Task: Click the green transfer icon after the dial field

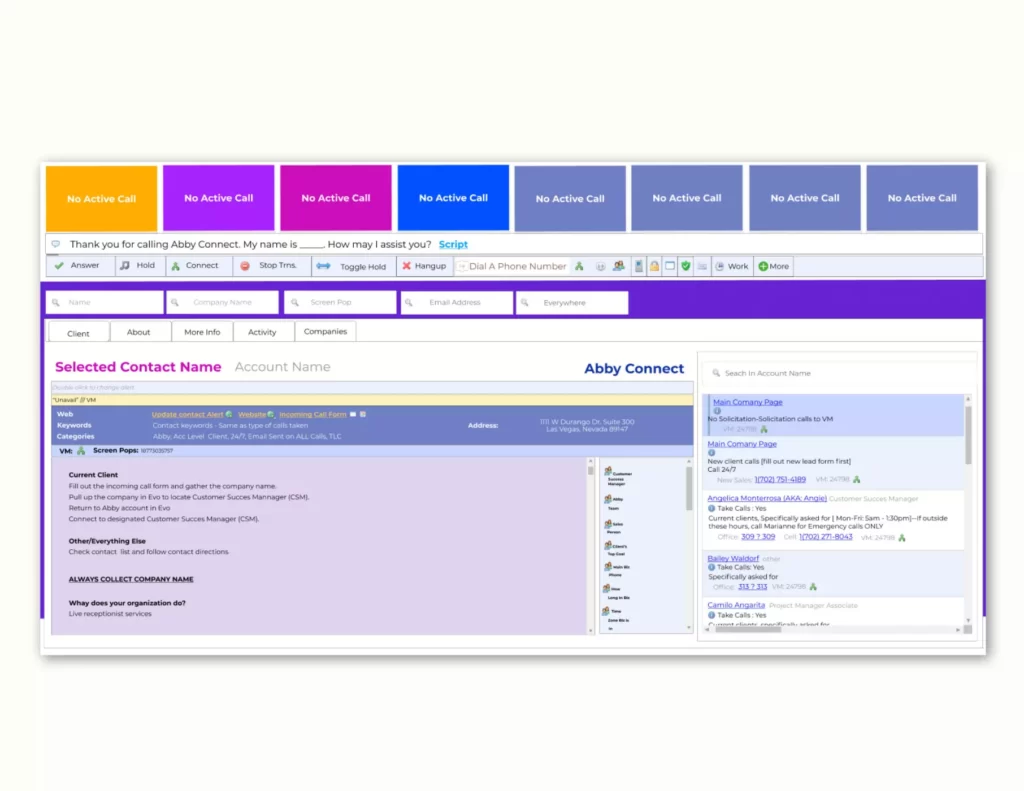Action: (x=579, y=266)
